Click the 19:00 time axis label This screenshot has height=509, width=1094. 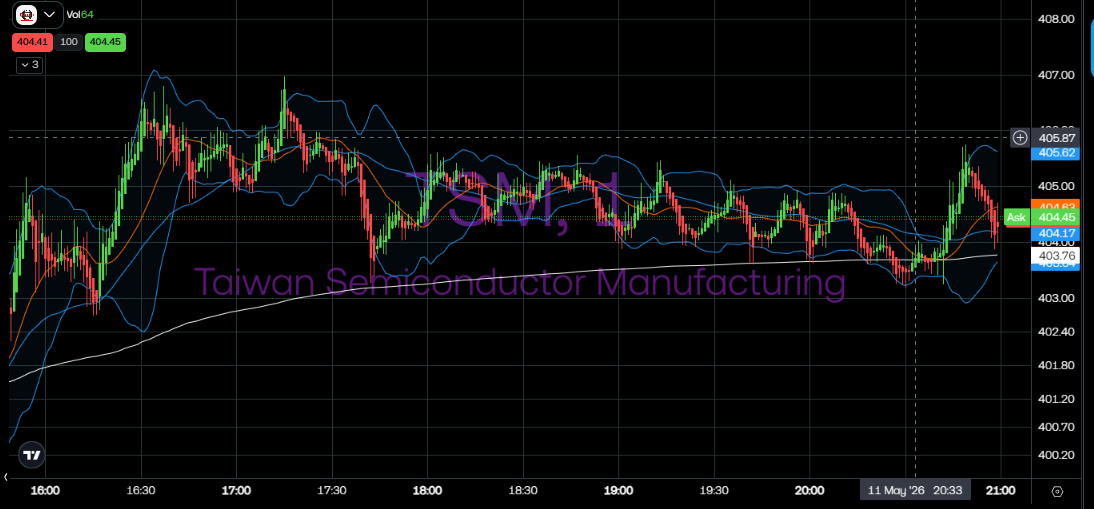tap(618, 490)
